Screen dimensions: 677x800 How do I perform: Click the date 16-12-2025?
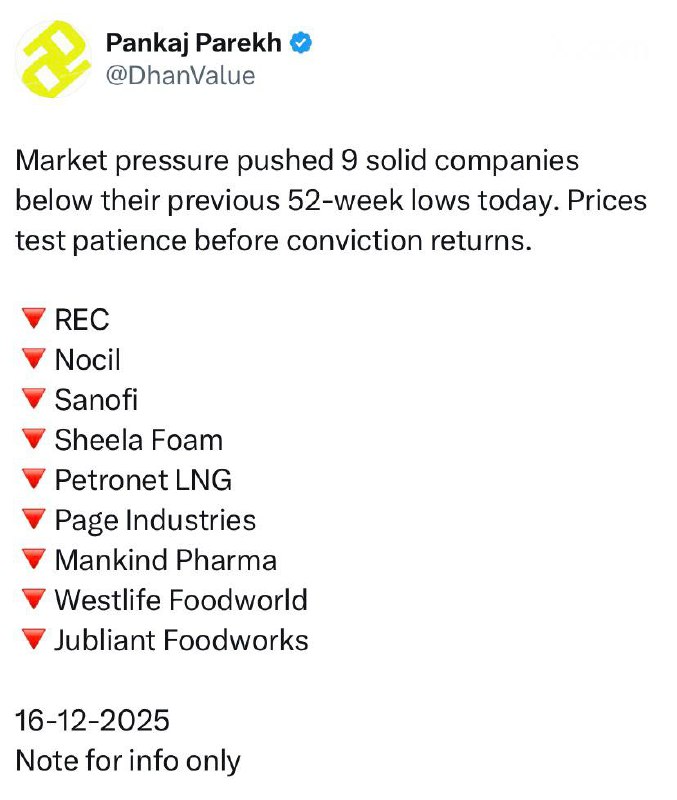point(93,720)
